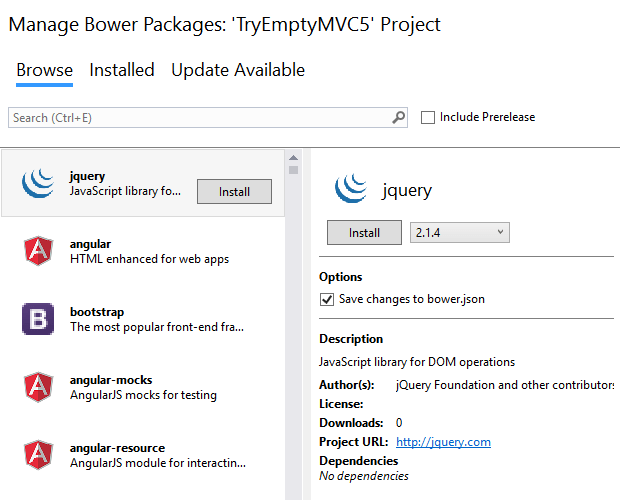Click the bootstrap B logo icon

pyautogui.click(x=38, y=319)
